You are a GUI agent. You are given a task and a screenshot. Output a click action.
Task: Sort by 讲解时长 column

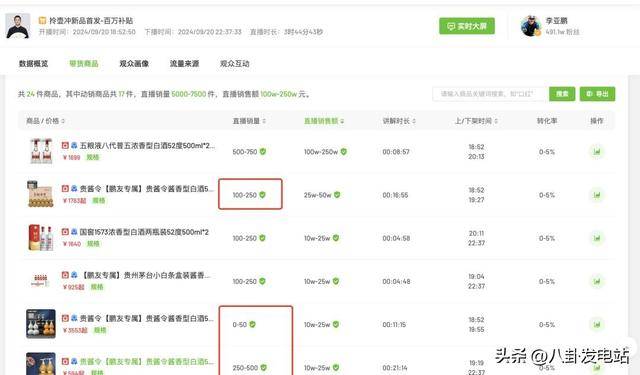(x=399, y=121)
